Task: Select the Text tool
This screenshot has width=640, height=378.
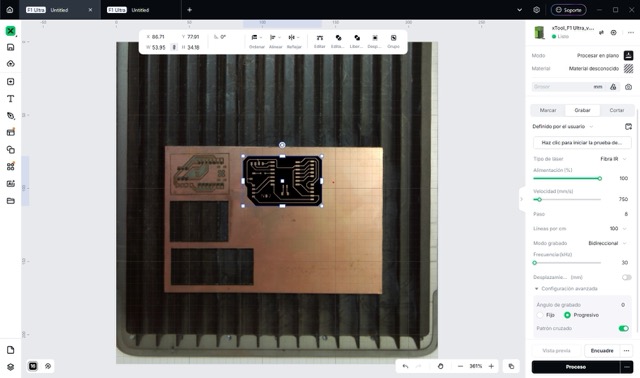Action: click(x=11, y=99)
